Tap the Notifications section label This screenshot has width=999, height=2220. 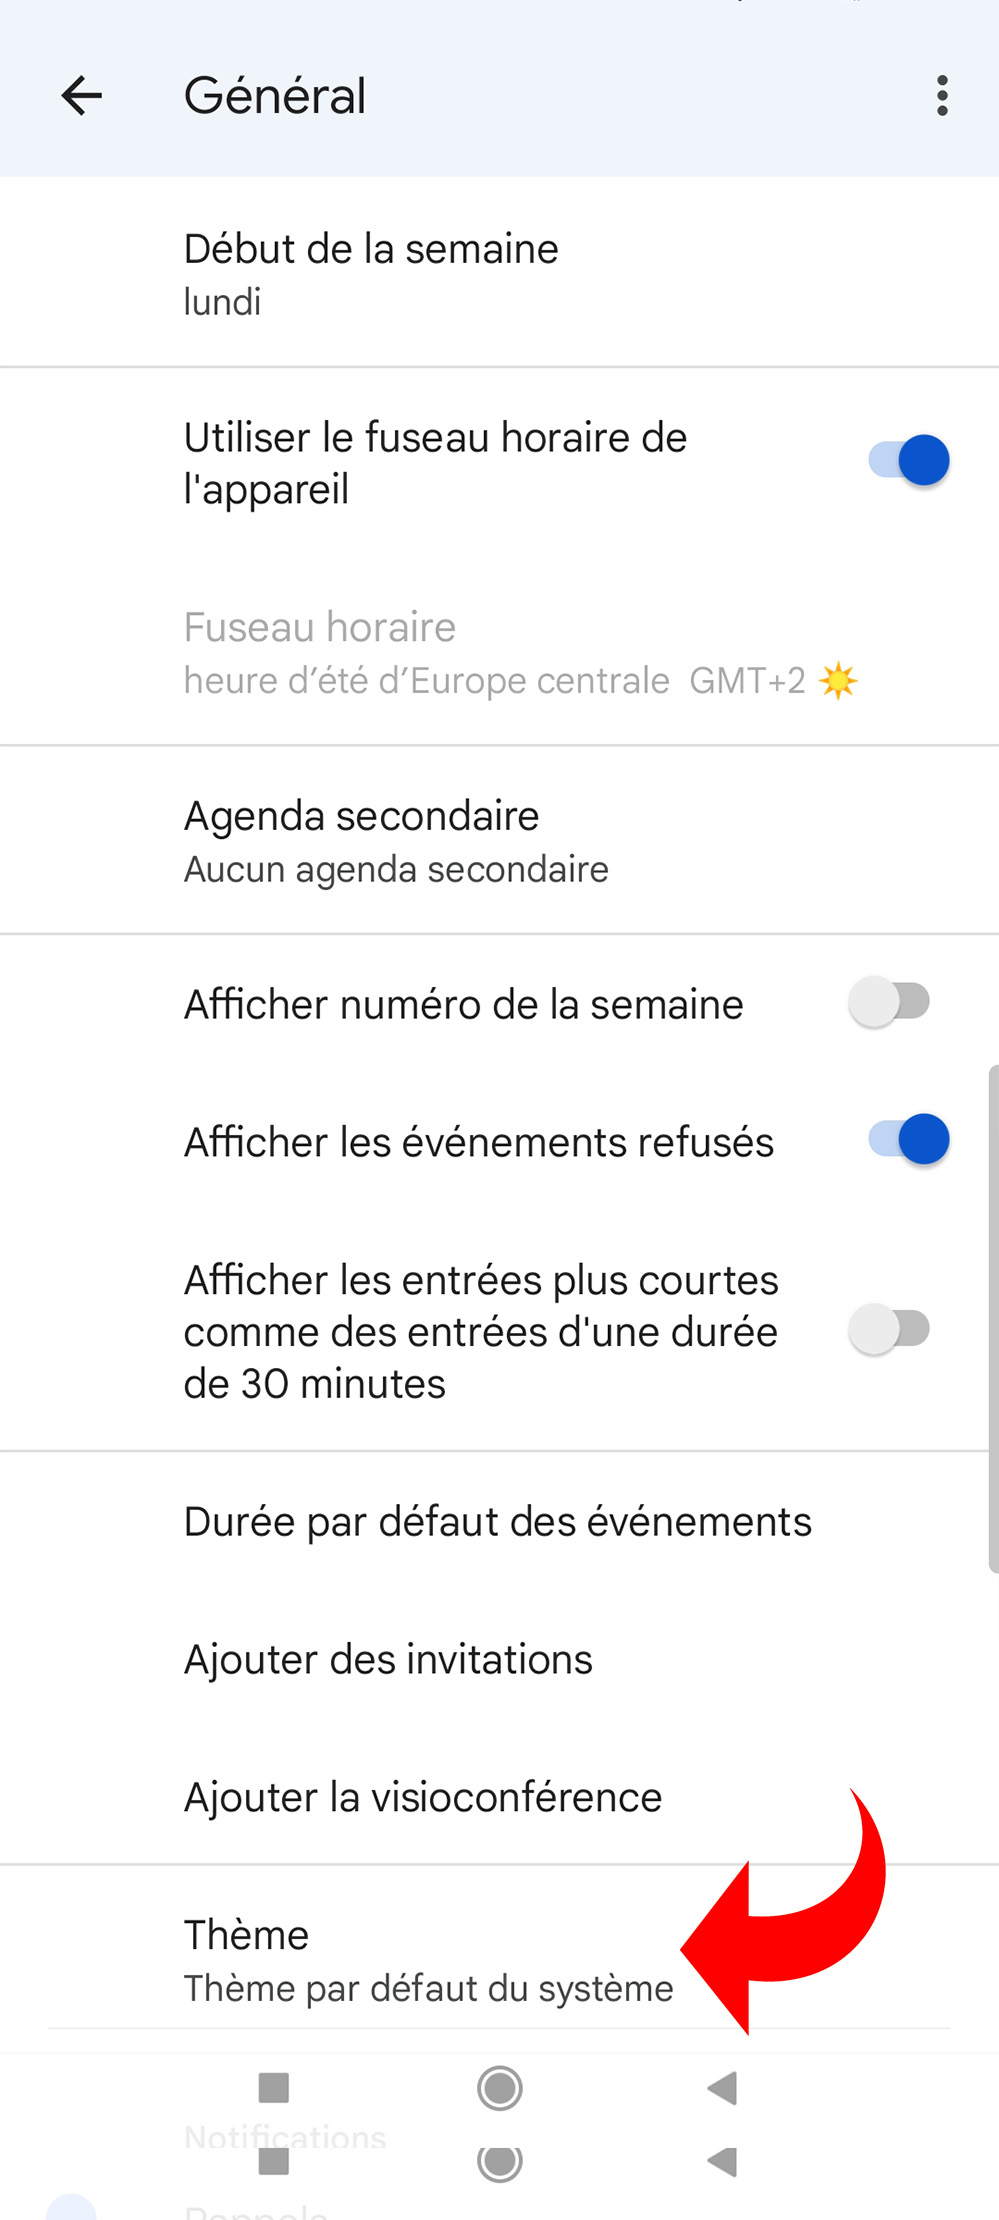285,2138
